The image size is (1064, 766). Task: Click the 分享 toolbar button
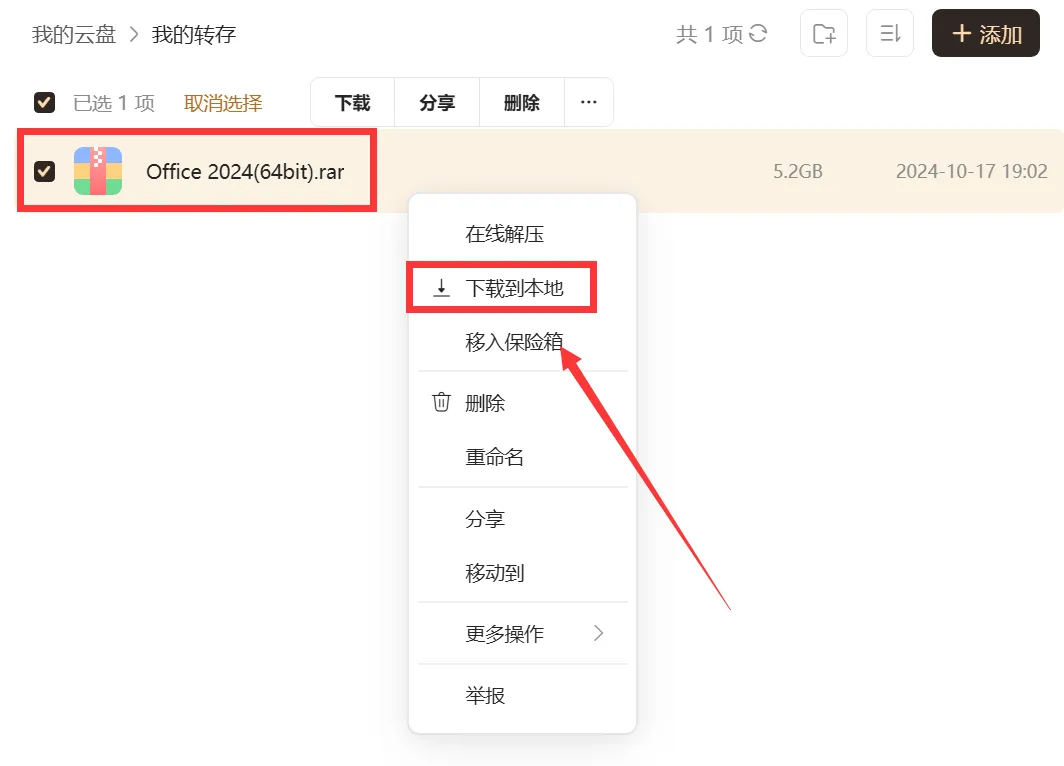click(437, 102)
